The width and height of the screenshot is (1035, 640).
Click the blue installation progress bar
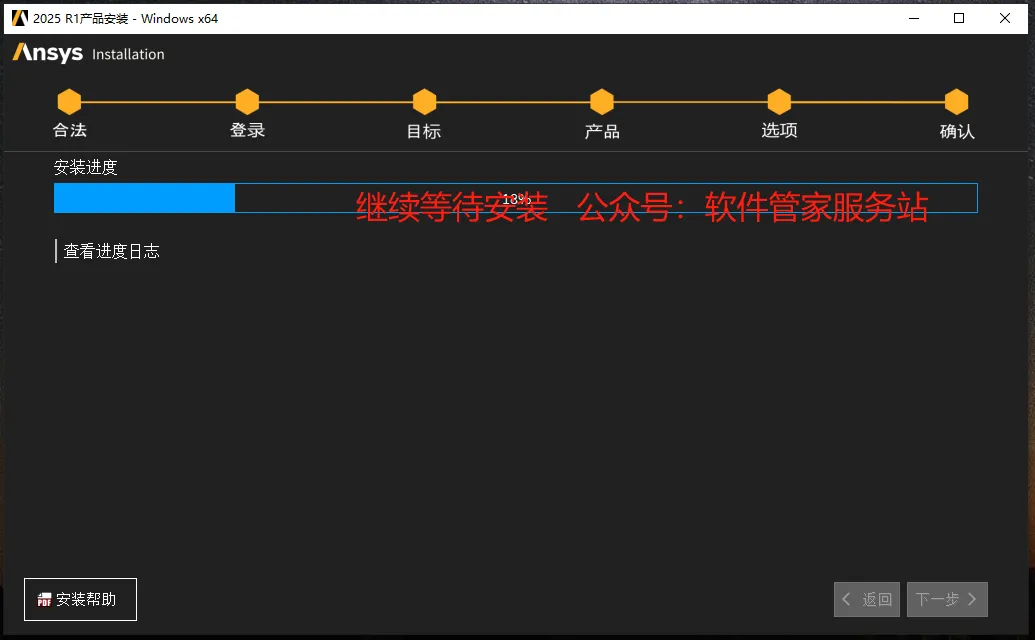click(516, 198)
